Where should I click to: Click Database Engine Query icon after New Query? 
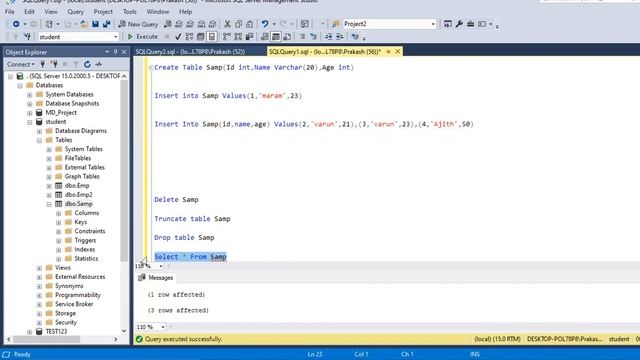coord(168,24)
